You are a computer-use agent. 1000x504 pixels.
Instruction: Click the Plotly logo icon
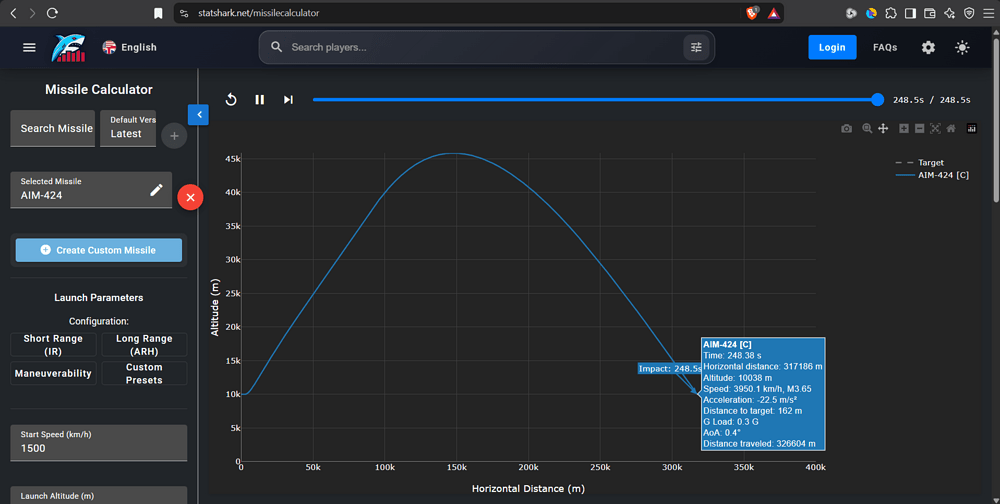(x=971, y=128)
